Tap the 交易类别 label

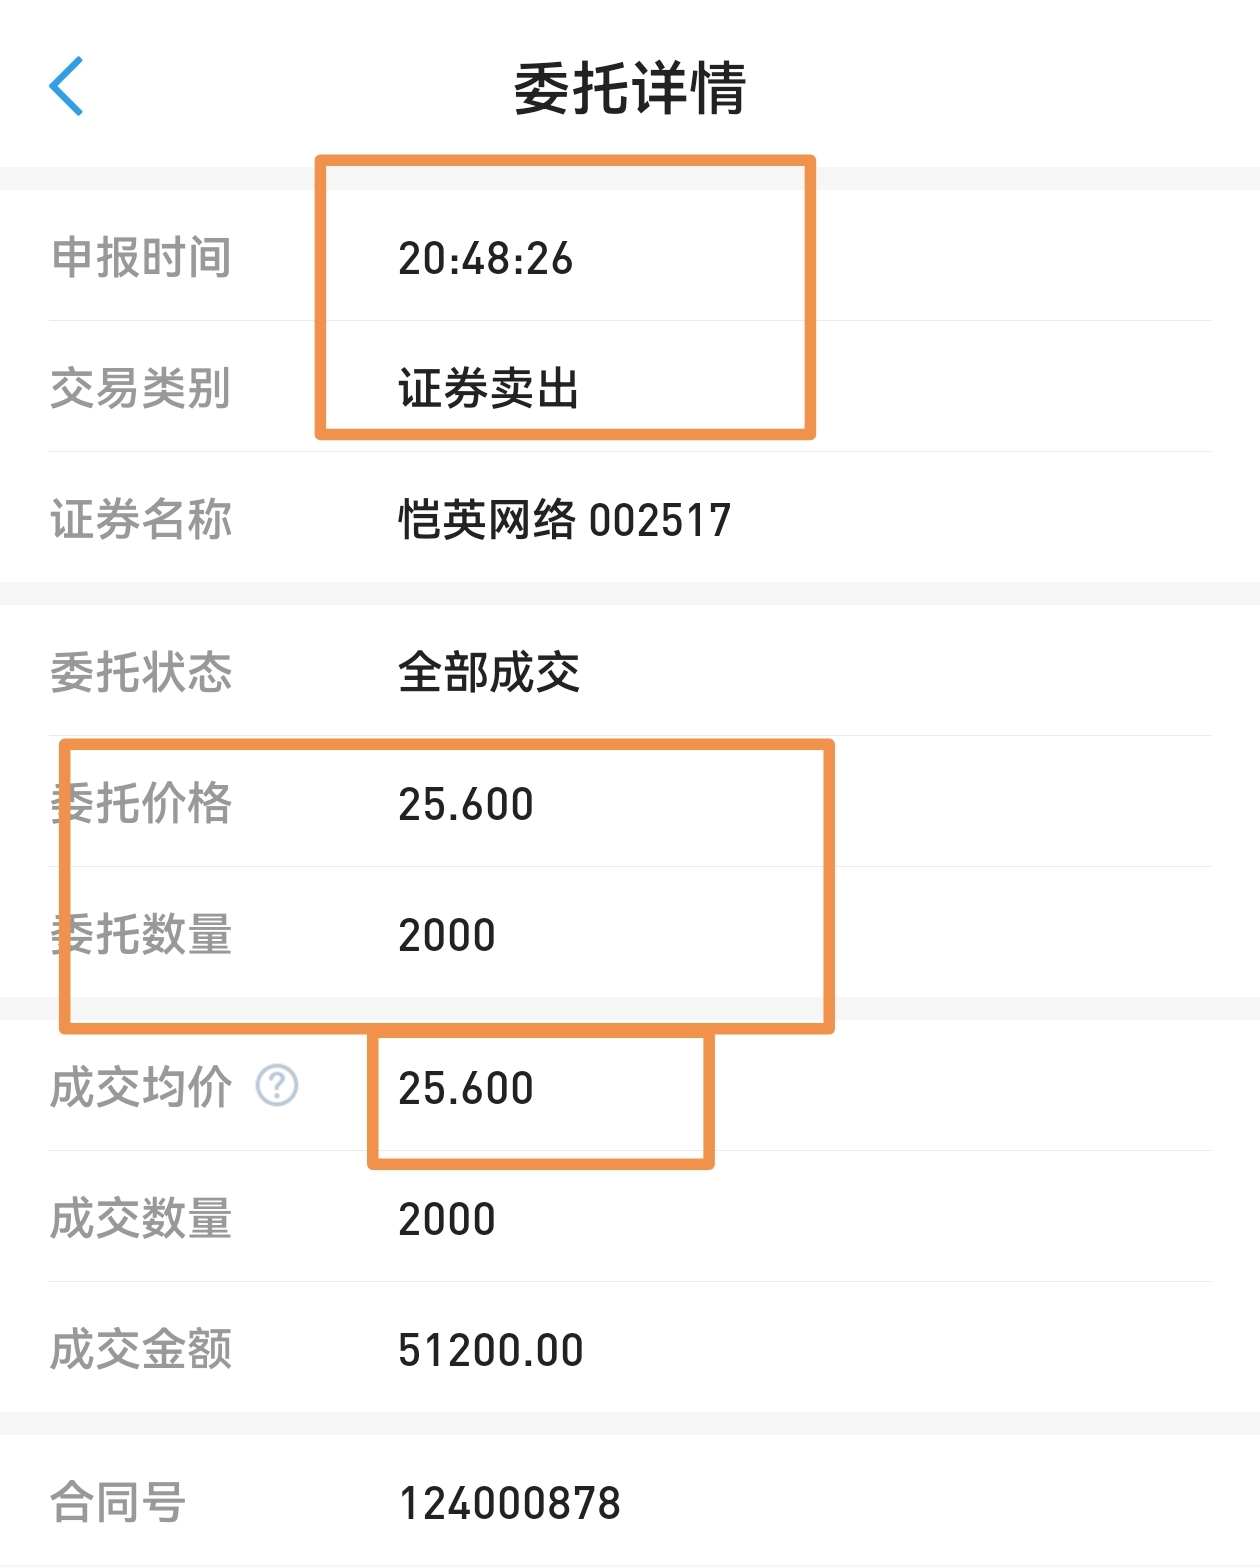tap(141, 388)
